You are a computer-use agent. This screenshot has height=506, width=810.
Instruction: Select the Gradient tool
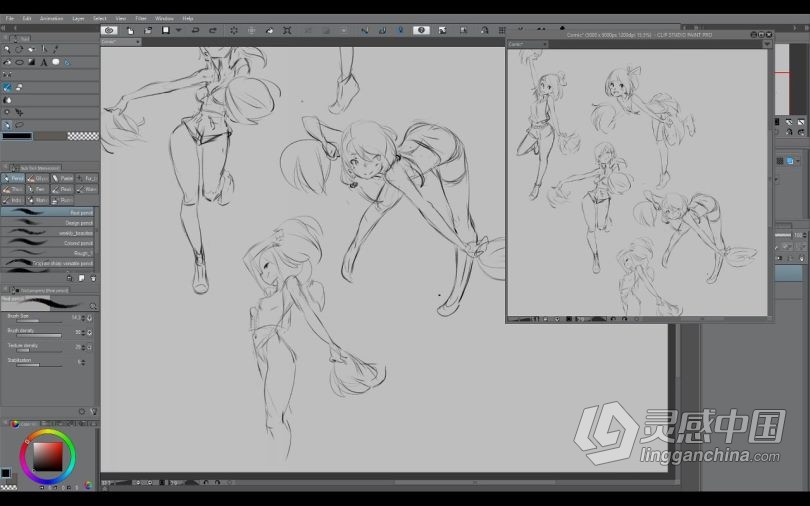tap(32, 62)
